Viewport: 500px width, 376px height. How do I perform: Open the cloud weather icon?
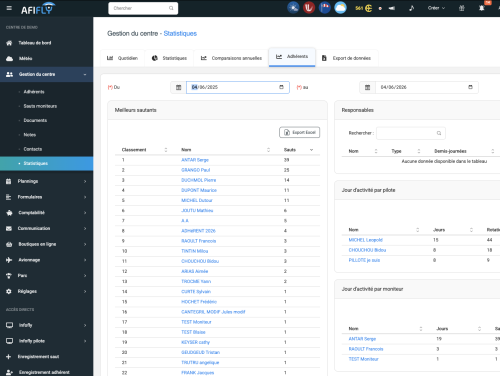(x=340, y=8)
